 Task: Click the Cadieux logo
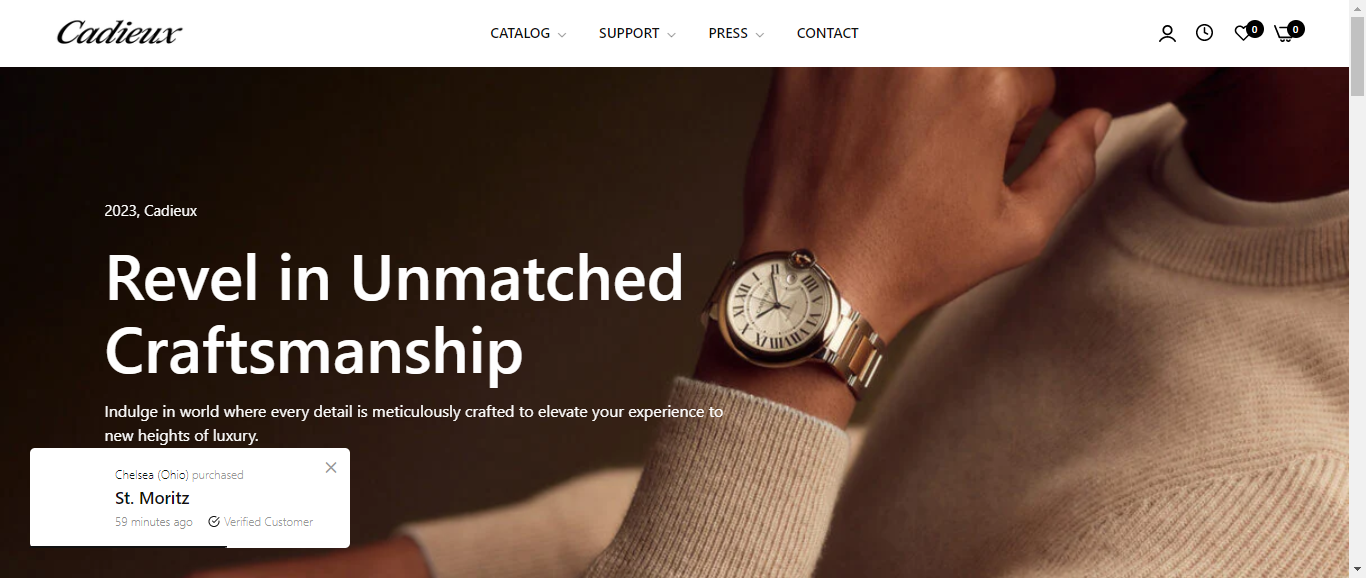pyautogui.click(x=119, y=33)
